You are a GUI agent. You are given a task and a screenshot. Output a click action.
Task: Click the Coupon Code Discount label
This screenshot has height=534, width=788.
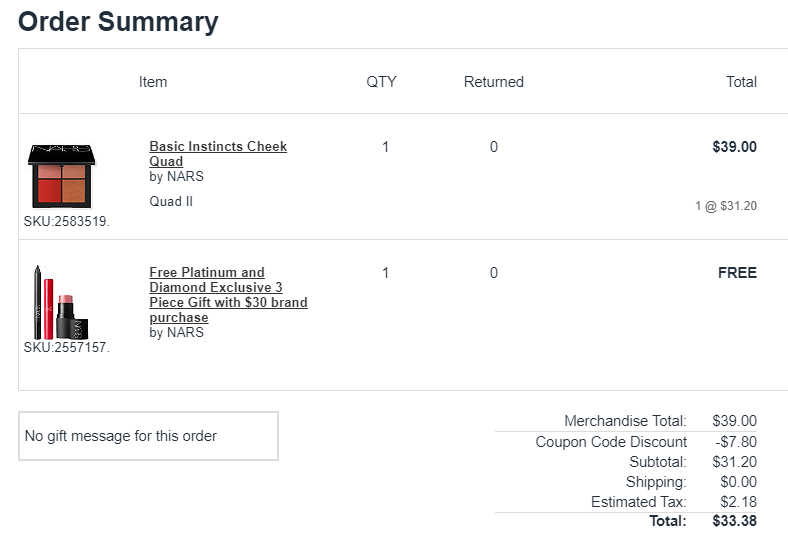pyautogui.click(x=611, y=442)
